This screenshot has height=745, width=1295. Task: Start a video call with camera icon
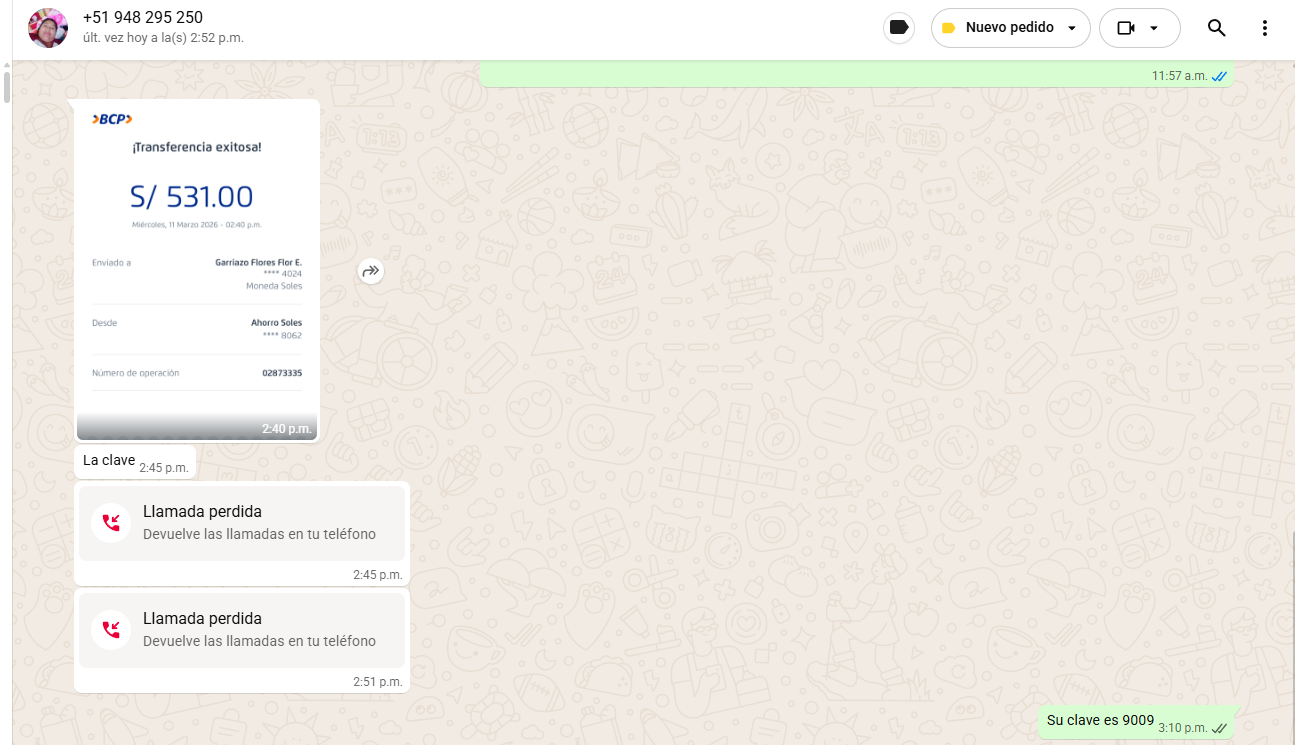(x=1126, y=28)
